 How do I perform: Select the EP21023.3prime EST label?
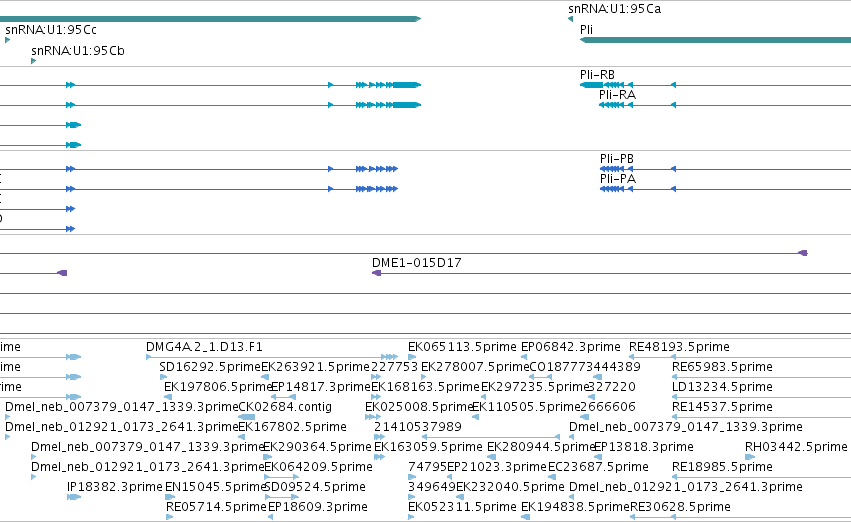click(x=497, y=467)
